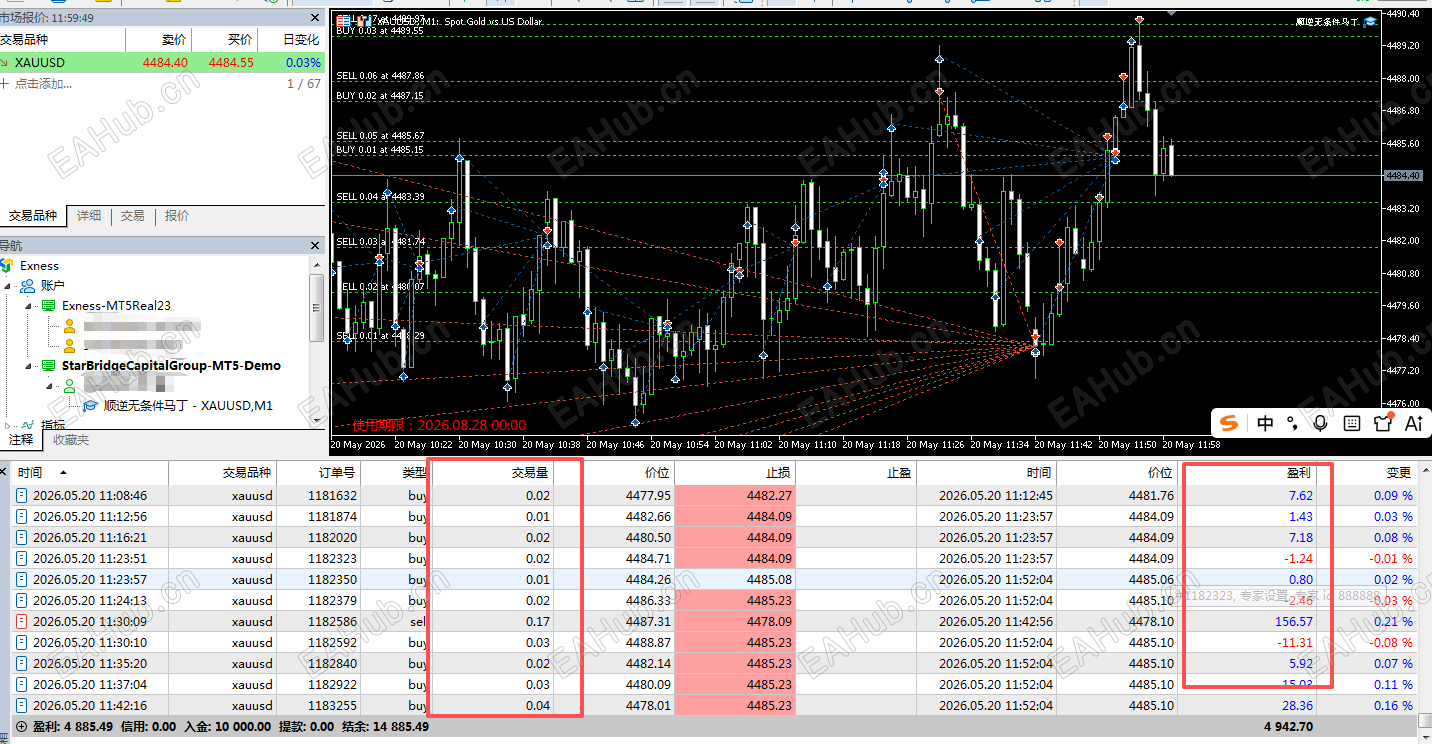This screenshot has width=1432, height=744.
Task: Sort Market Watch by 卖价 column
Action: pos(174,40)
